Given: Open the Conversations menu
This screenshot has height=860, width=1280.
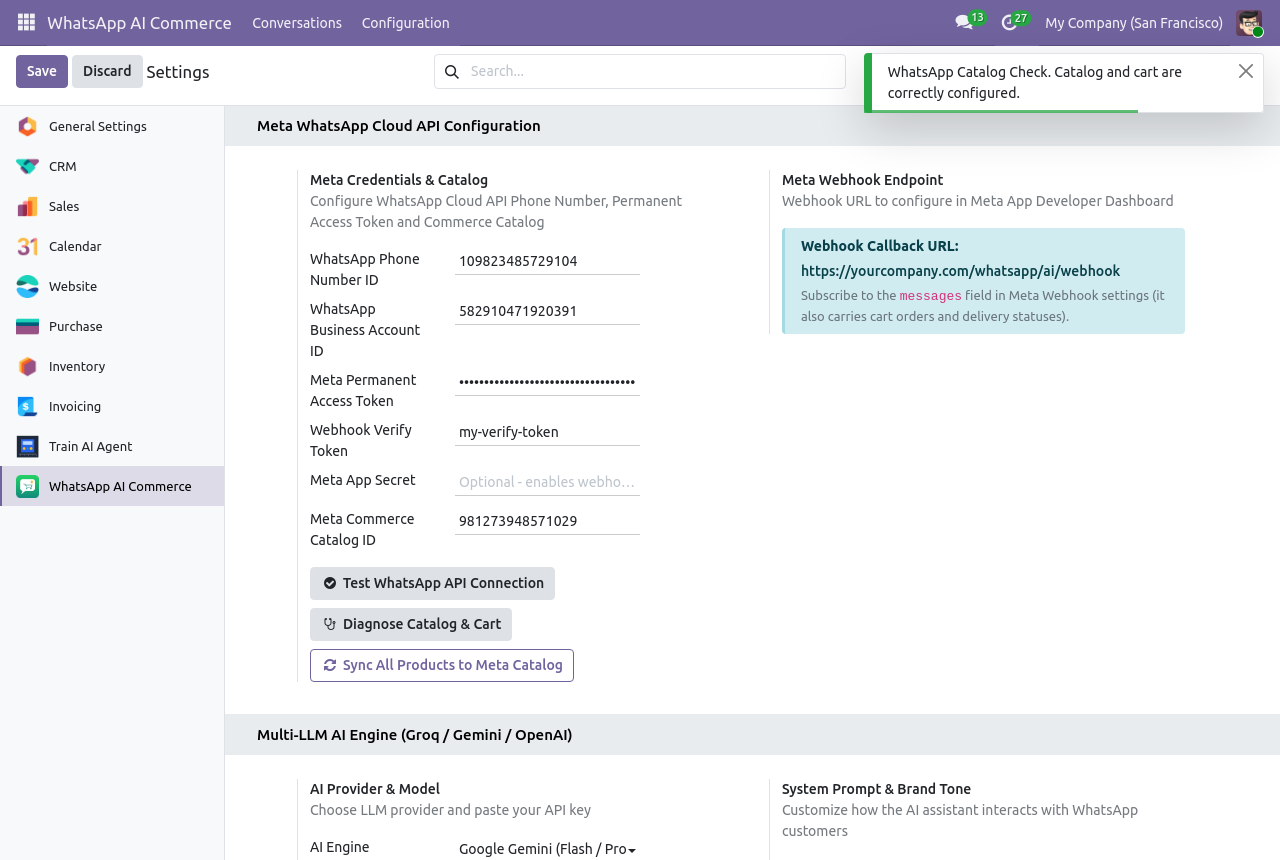Looking at the screenshot, I should coord(297,23).
